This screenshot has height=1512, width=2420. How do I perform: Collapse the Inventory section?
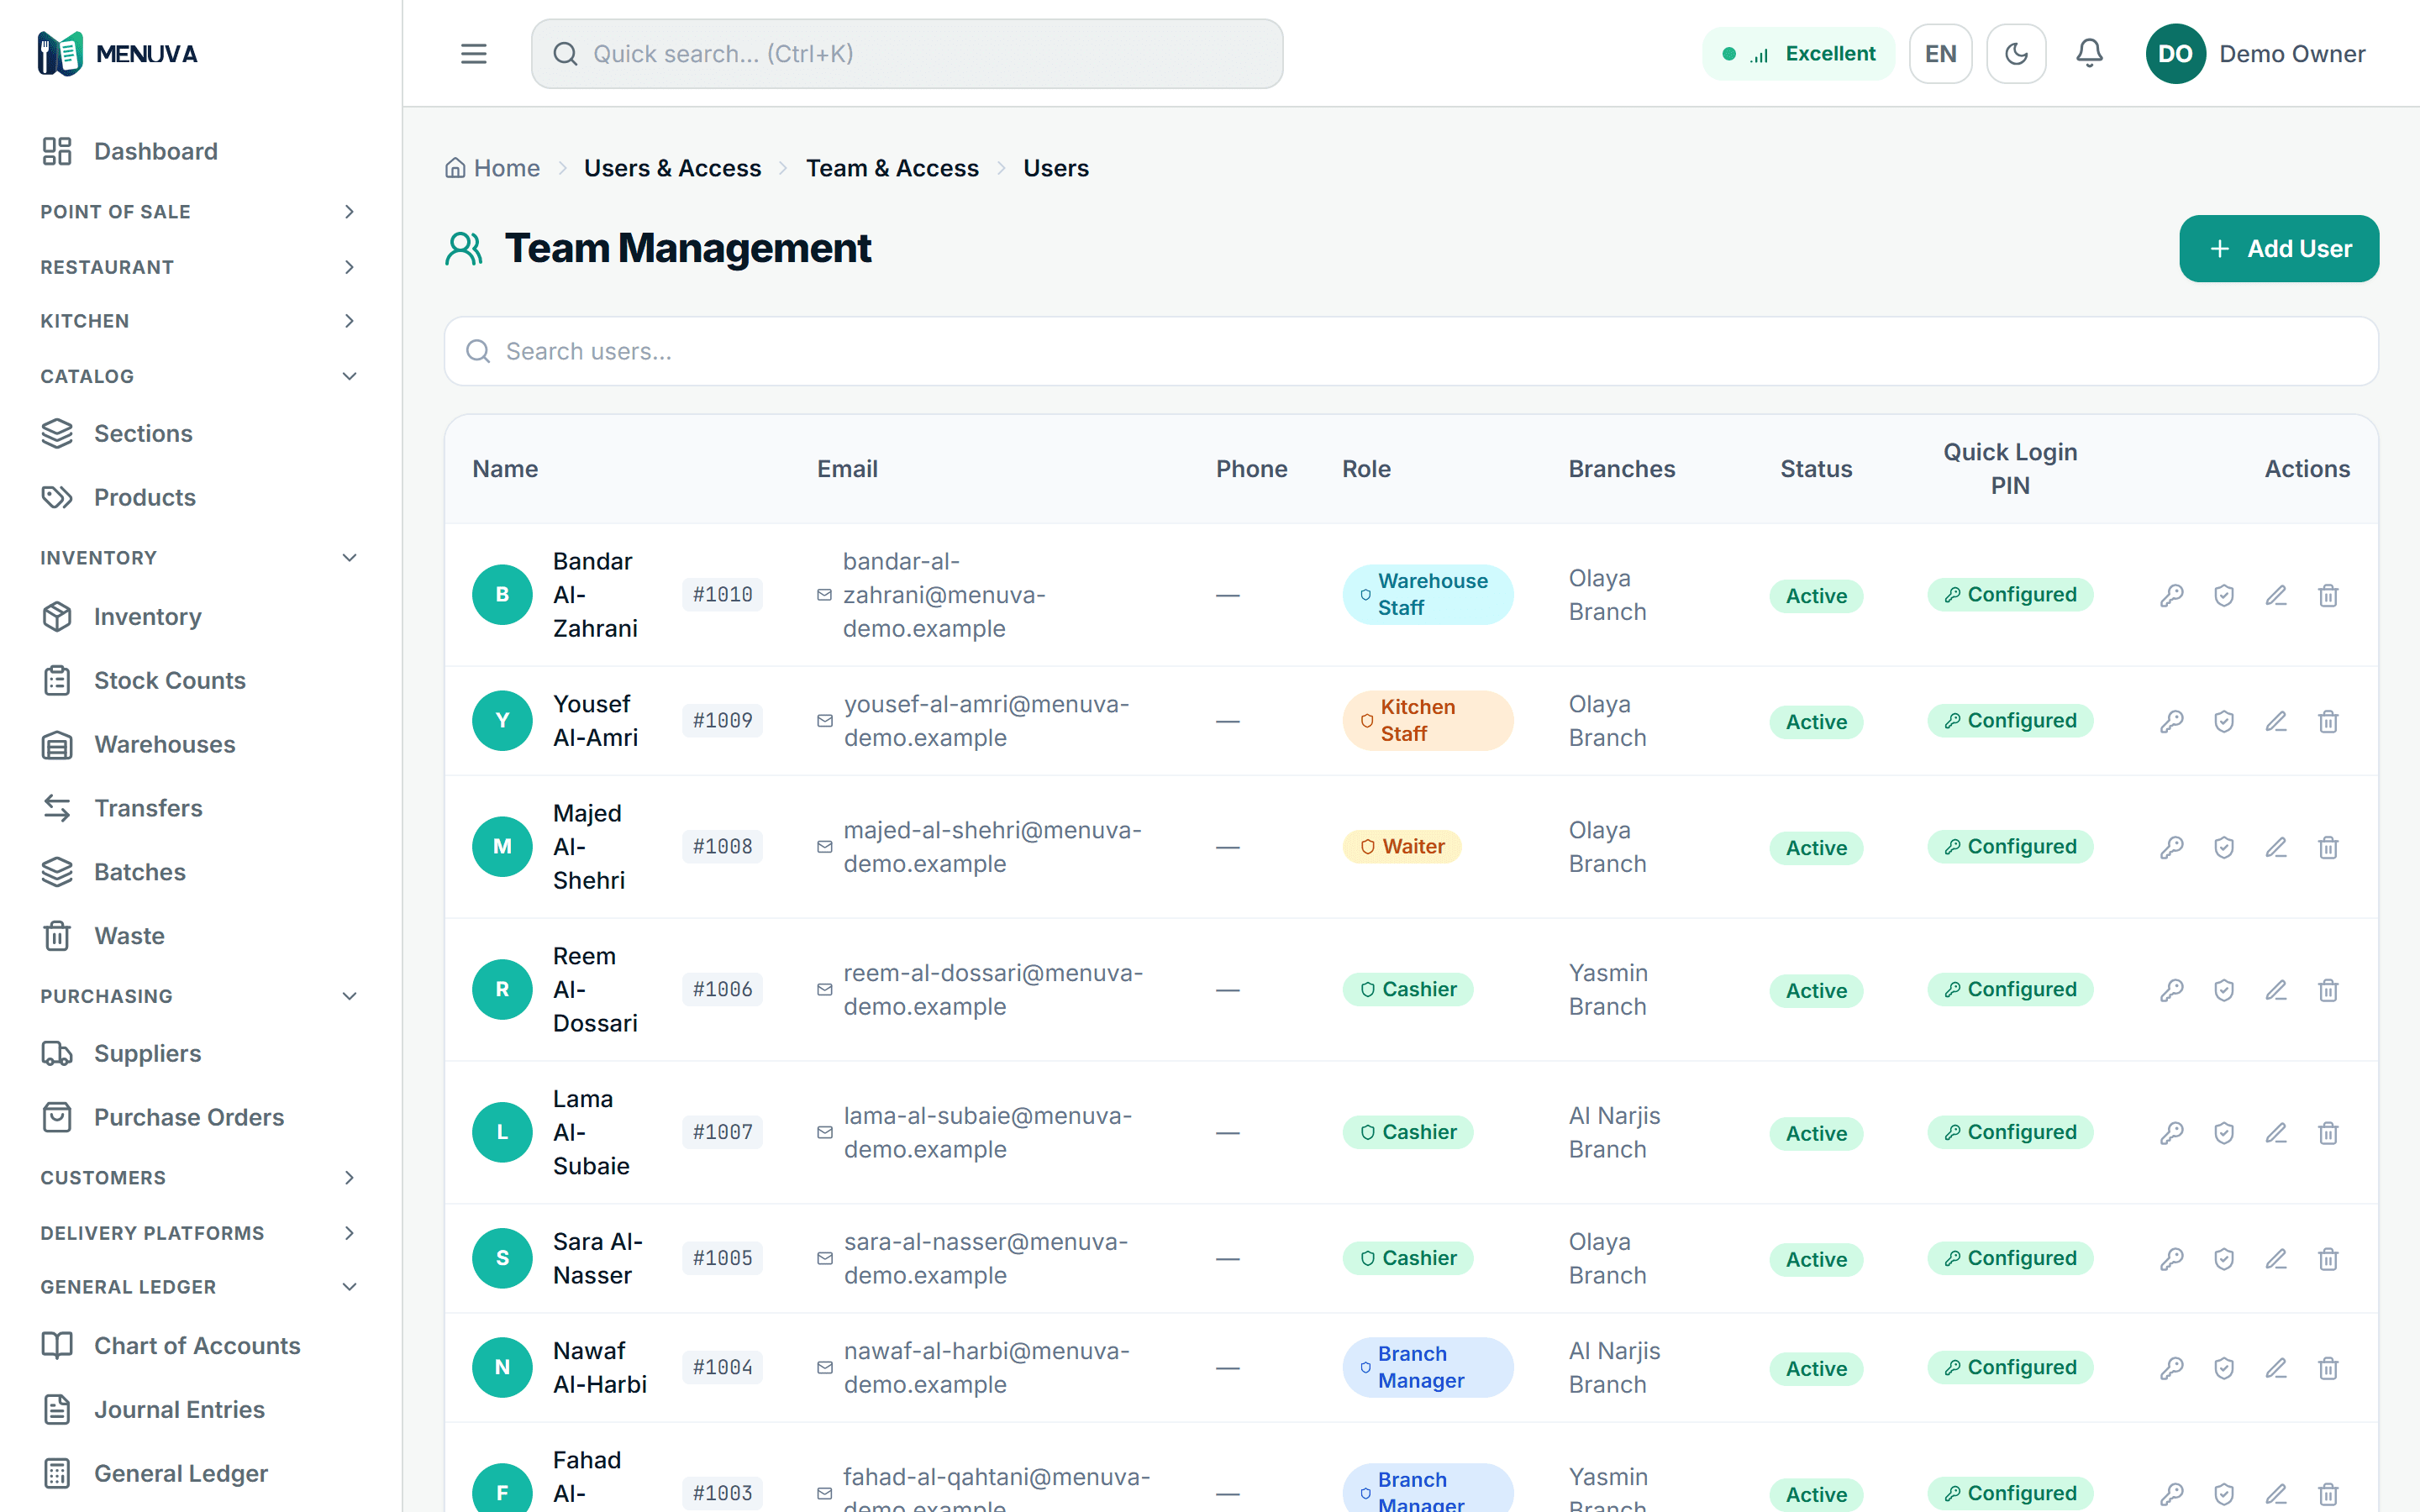(200, 558)
